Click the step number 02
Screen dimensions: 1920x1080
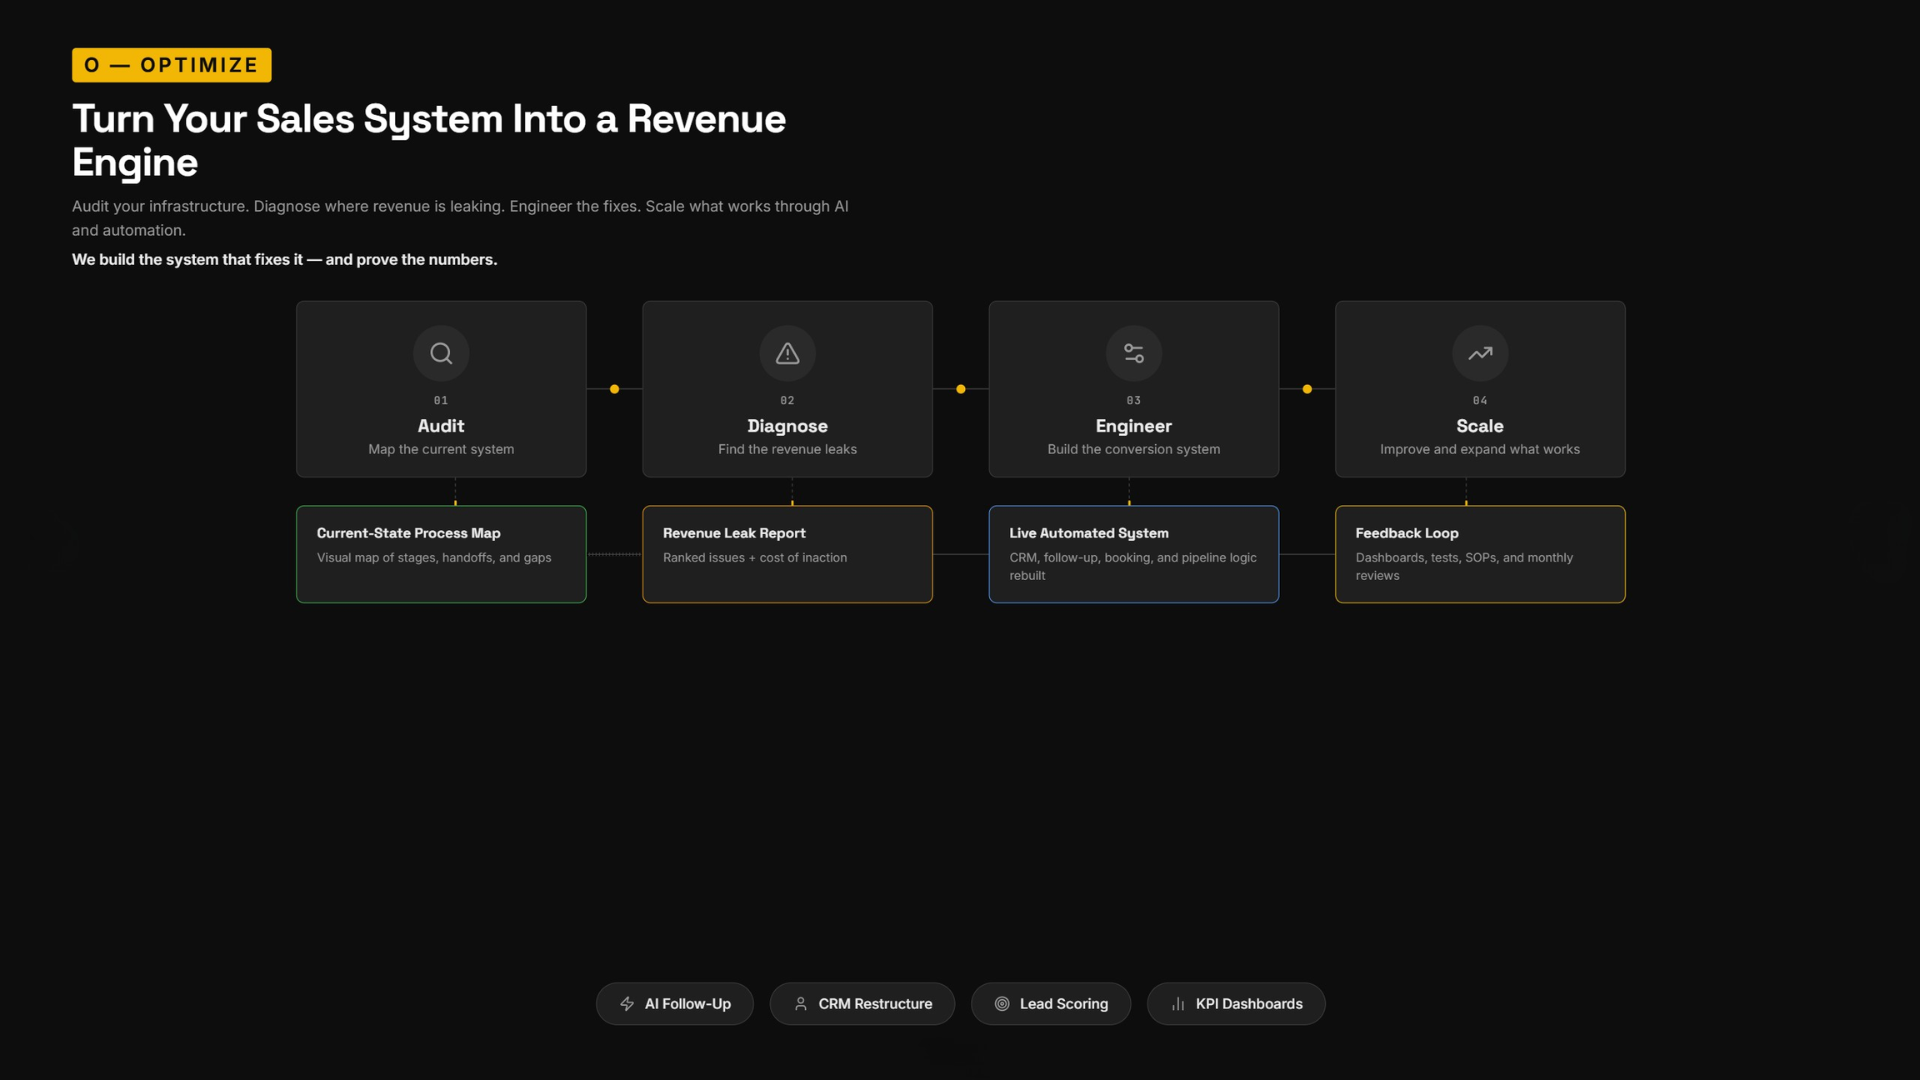788,400
